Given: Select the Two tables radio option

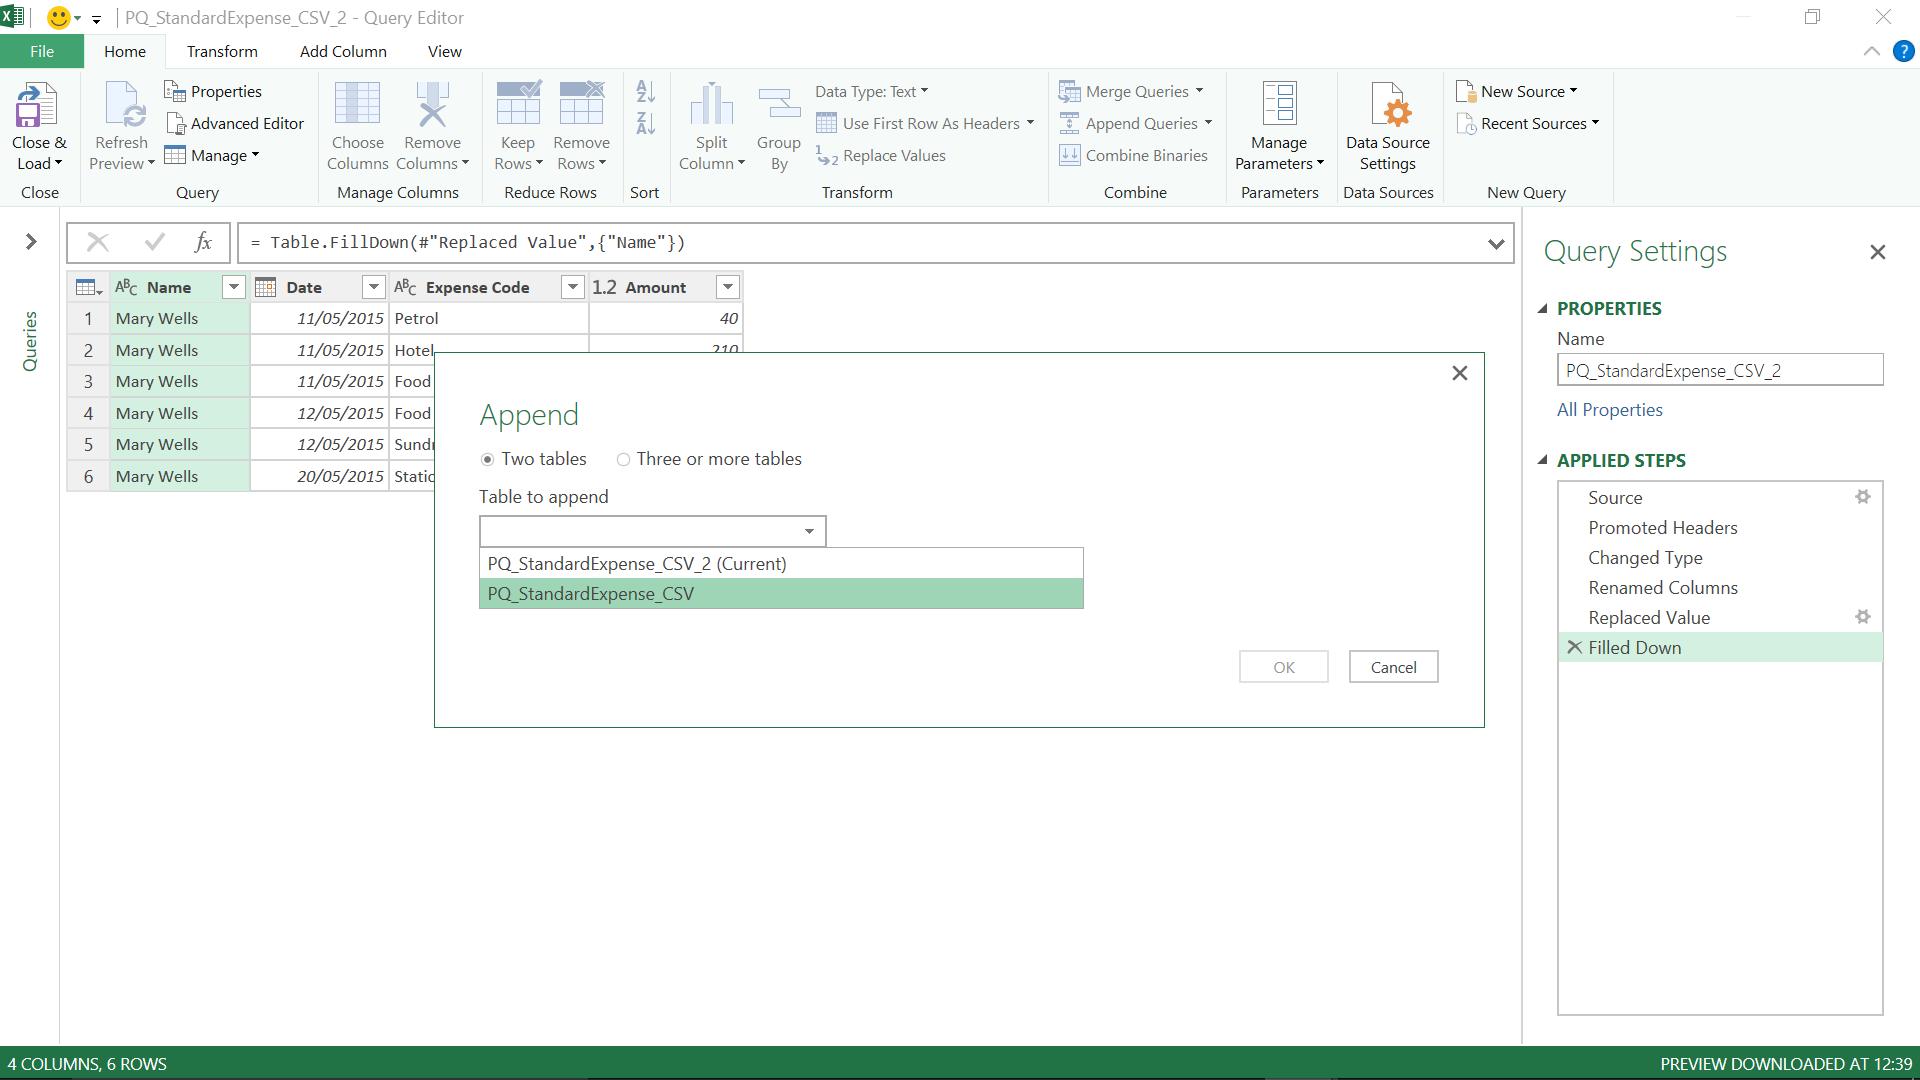Looking at the screenshot, I should 487,460.
